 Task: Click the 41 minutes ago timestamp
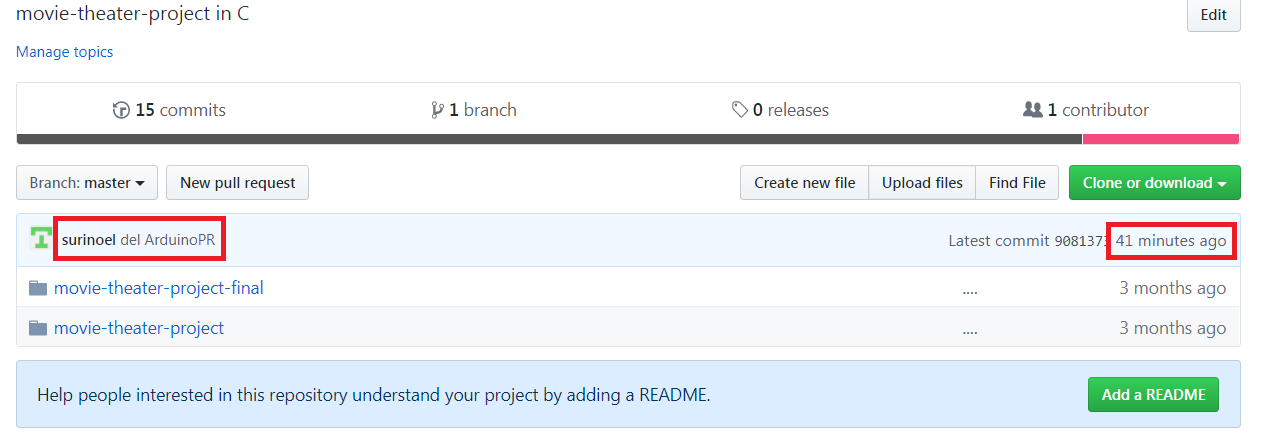click(x=1171, y=241)
